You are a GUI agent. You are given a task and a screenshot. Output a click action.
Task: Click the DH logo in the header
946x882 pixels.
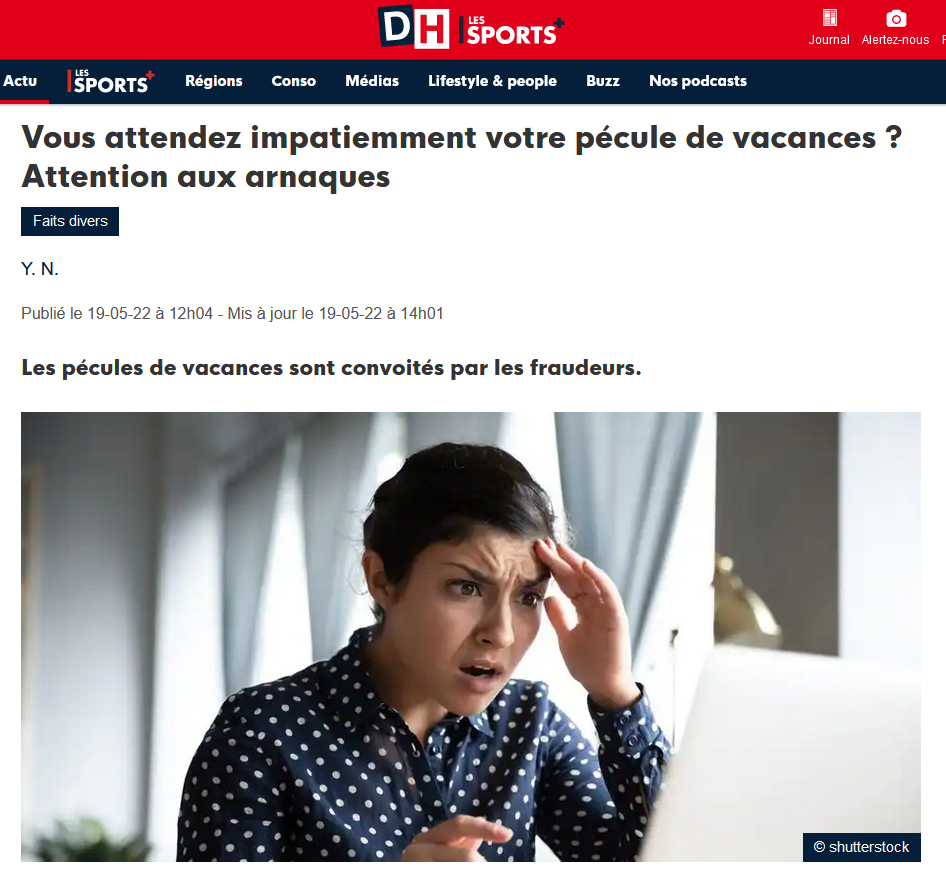point(414,27)
